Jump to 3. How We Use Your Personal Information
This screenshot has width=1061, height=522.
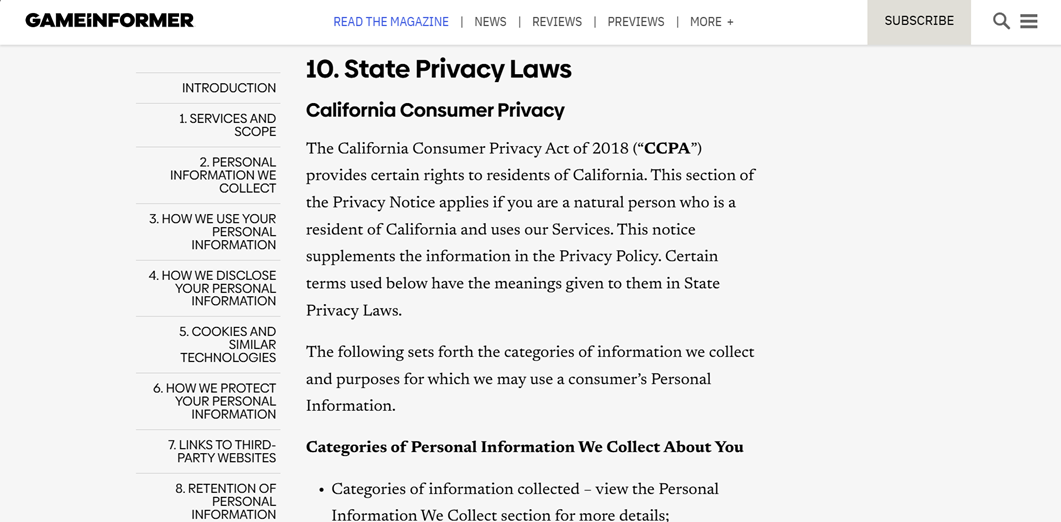coord(212,232)
